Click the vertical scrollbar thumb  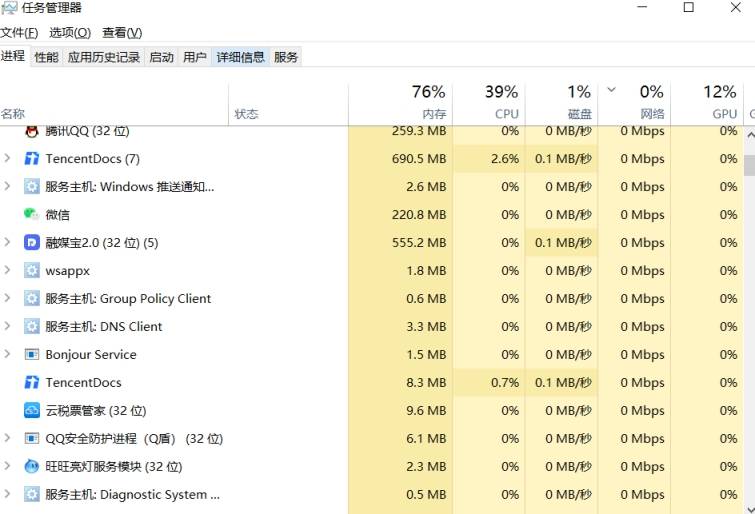coord(749,163)
